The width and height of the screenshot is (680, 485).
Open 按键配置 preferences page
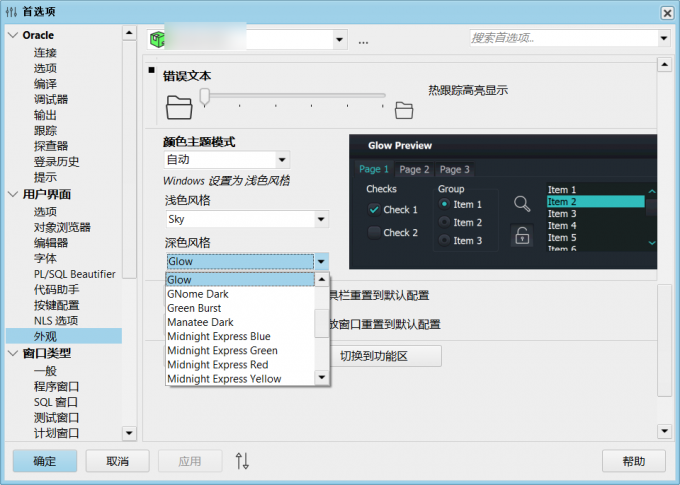pyautogui.click(x=56, y=305)
